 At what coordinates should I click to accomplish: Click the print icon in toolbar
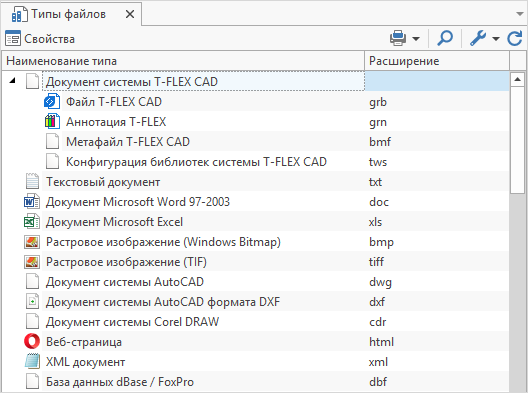[398, 38]
